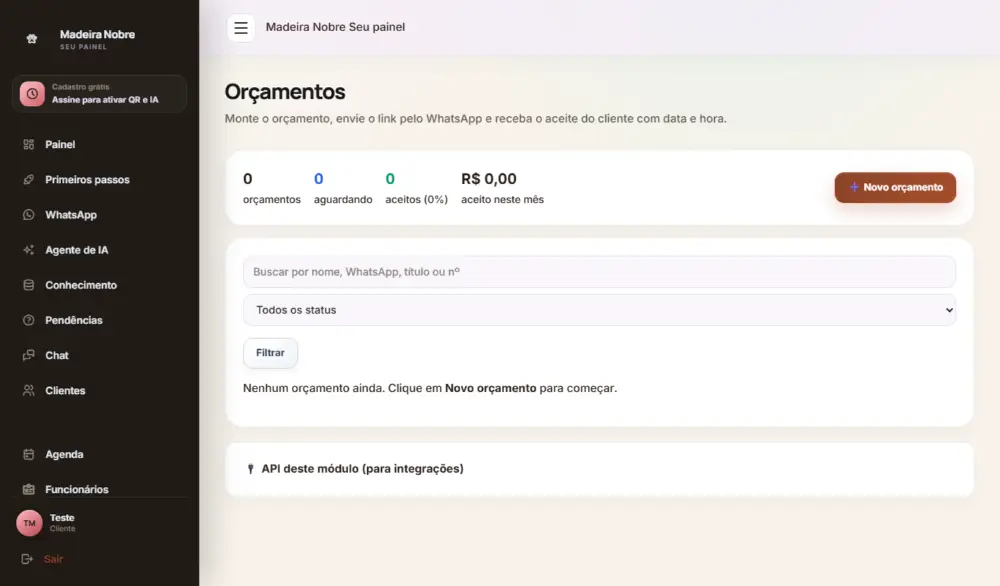
Task: Create a Novo orçamento
Action: (895, 187)
